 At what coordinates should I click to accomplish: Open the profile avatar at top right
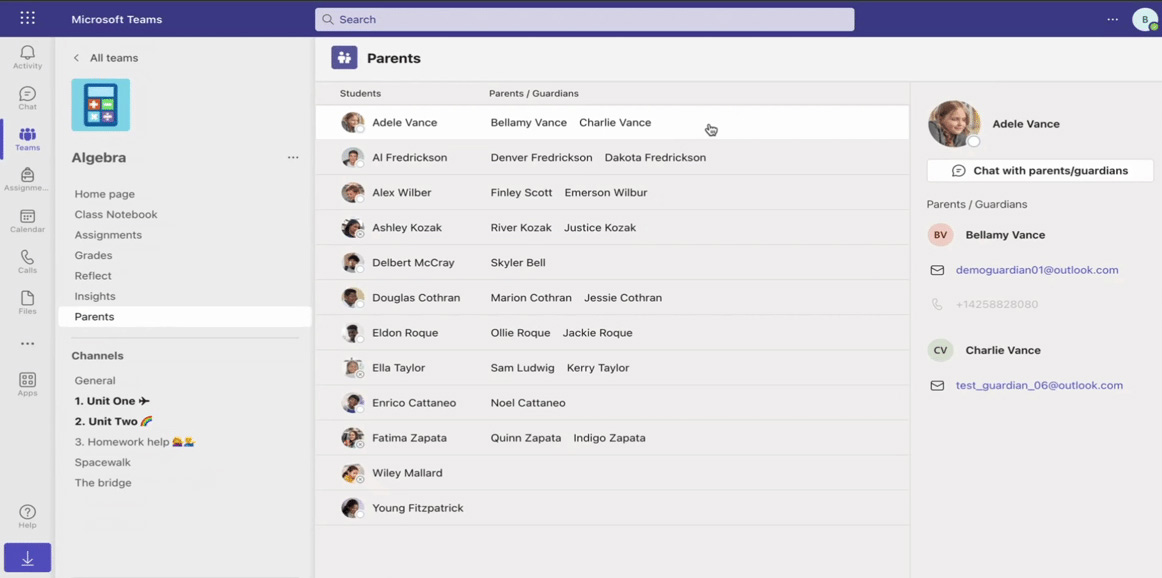coord(1144,19)
